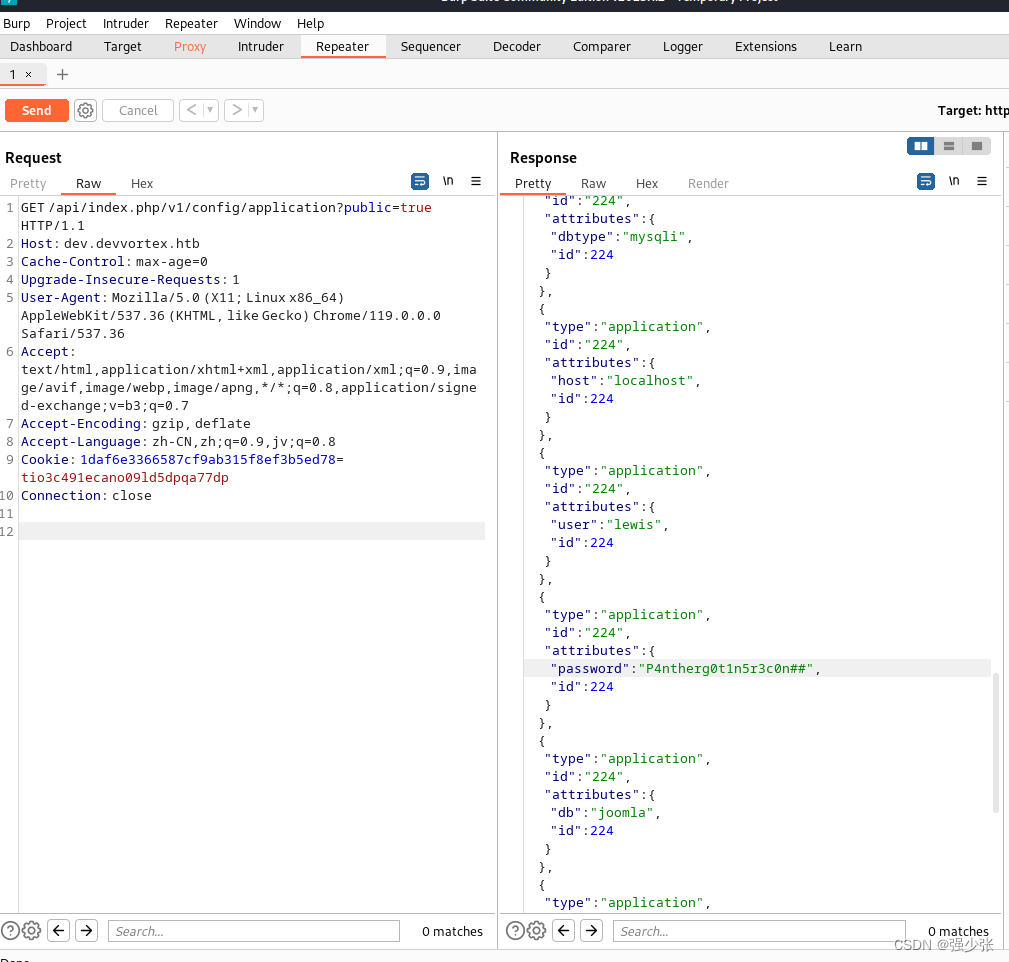Click the password value P4ntherg0t1n5r3c0n##

pos(725,669)
